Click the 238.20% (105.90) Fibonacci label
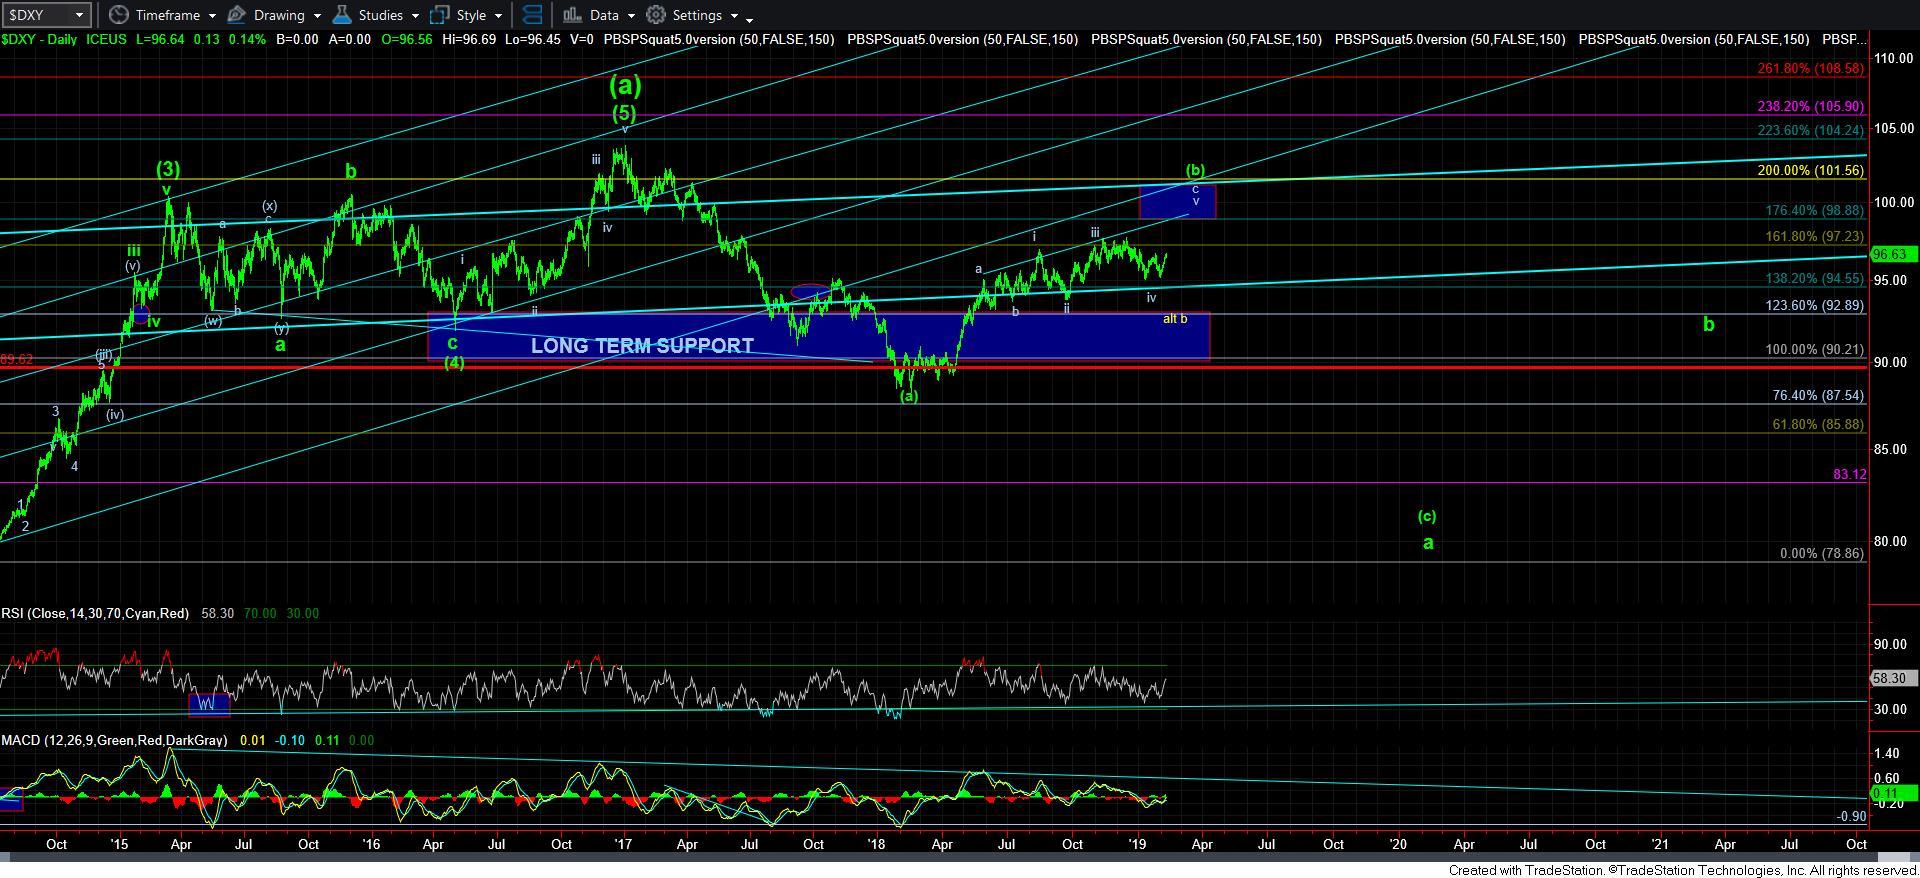Image resolution: width=1920 pixels, height=878 pixels. (x=1810, y=106)
